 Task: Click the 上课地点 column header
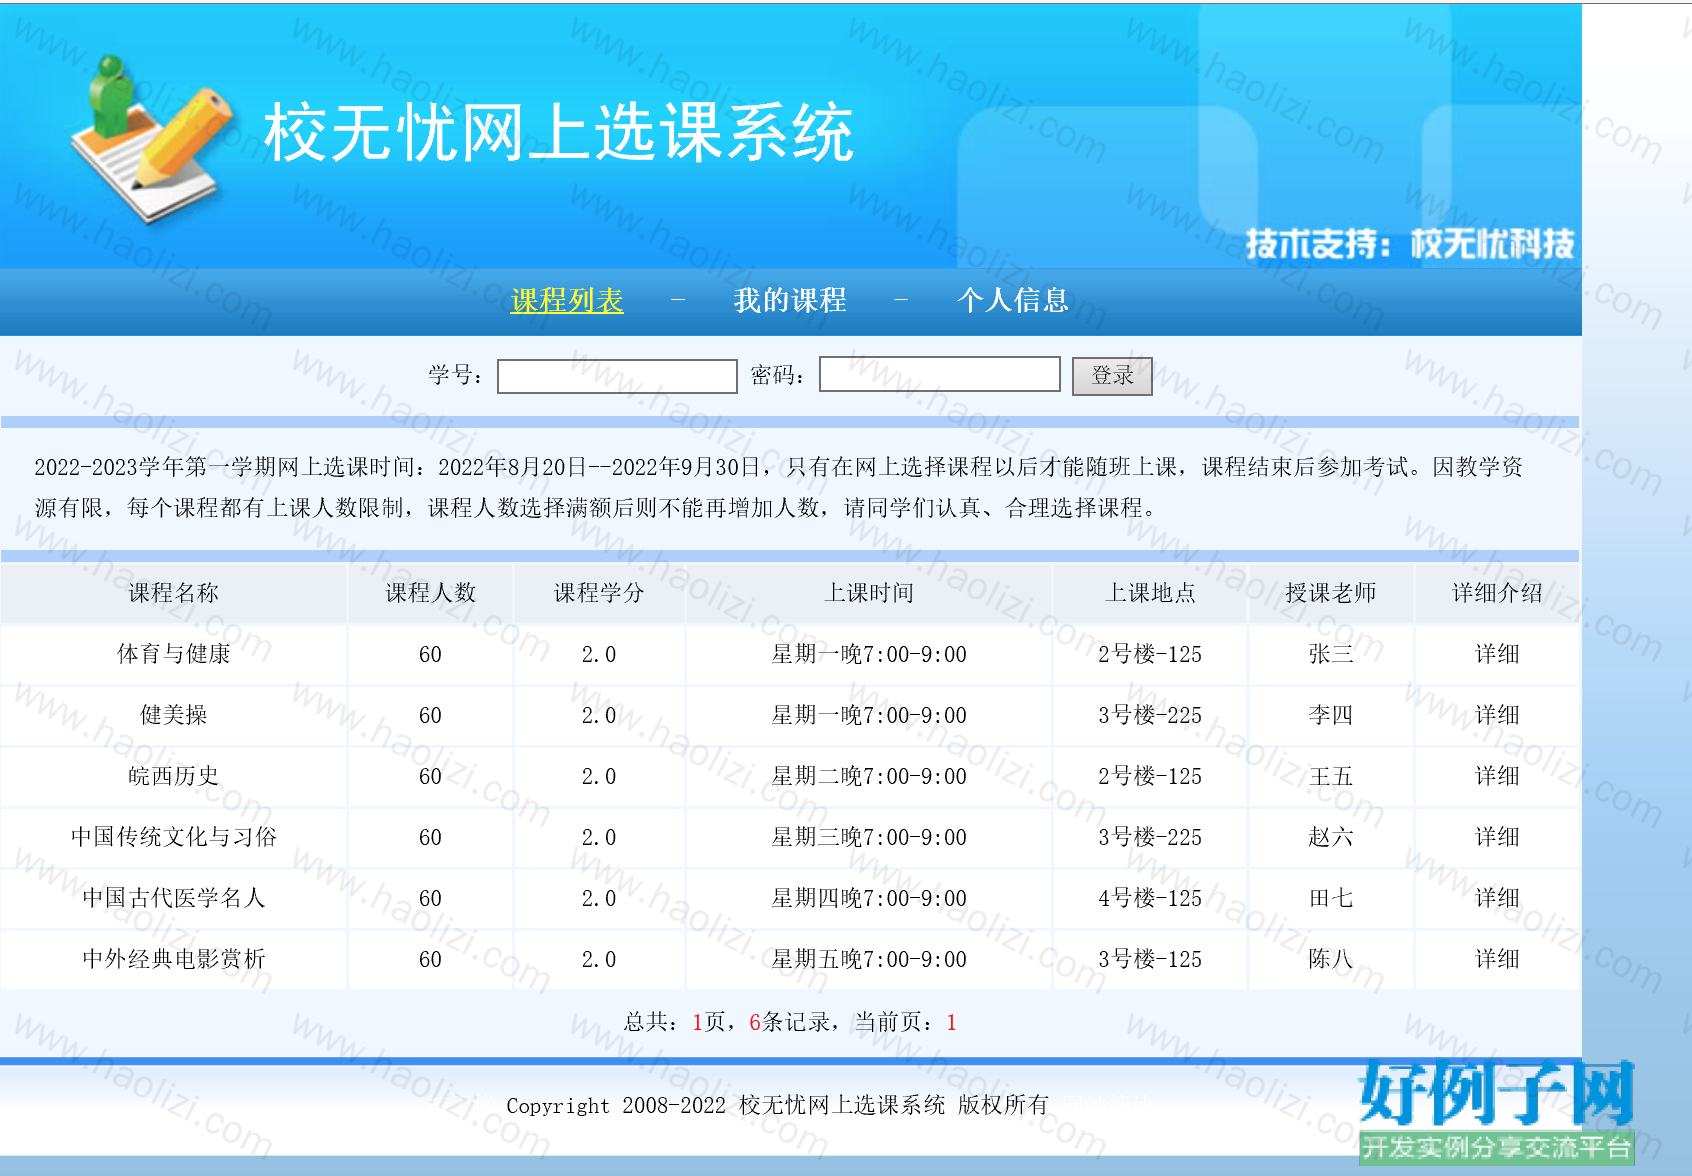point(1150,593)
